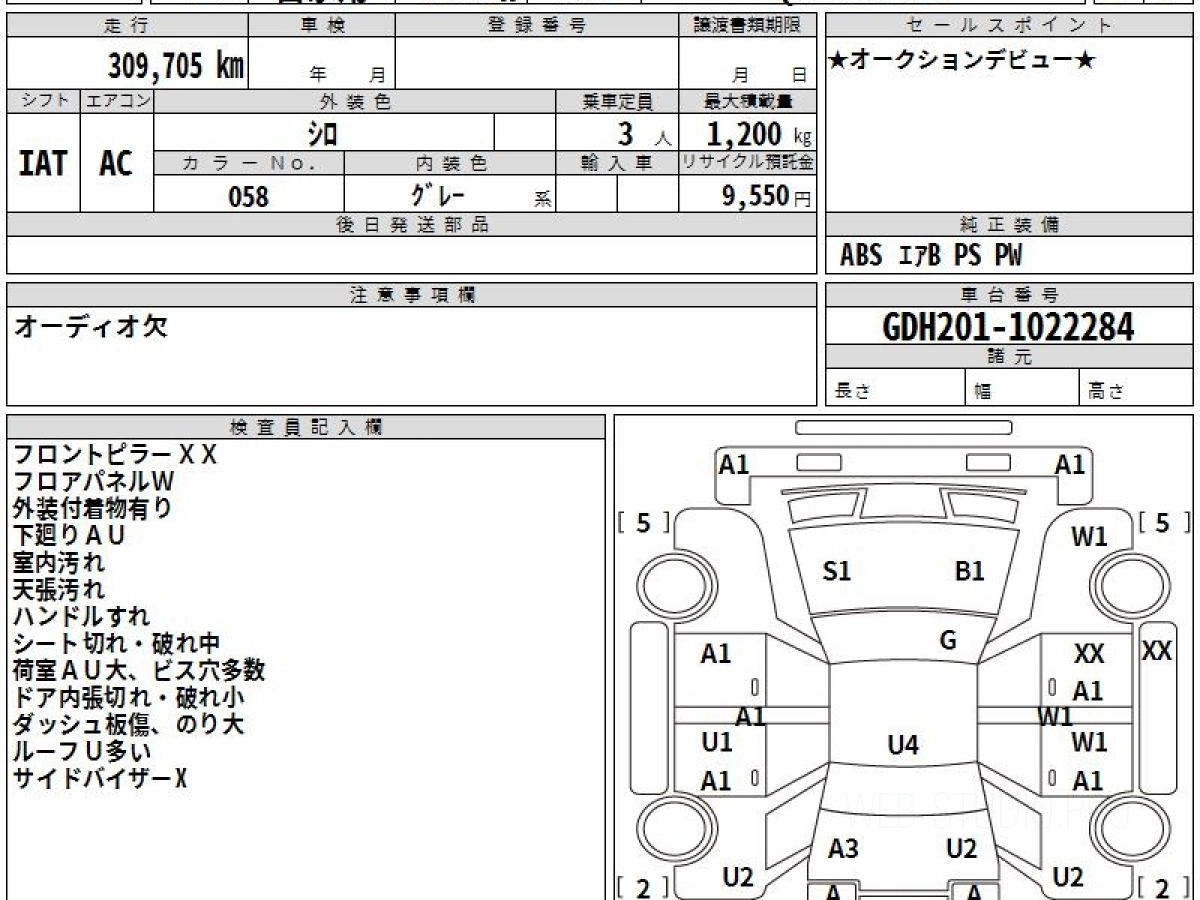
Task: Select the interior color グレー
Action: coord(438,195)
